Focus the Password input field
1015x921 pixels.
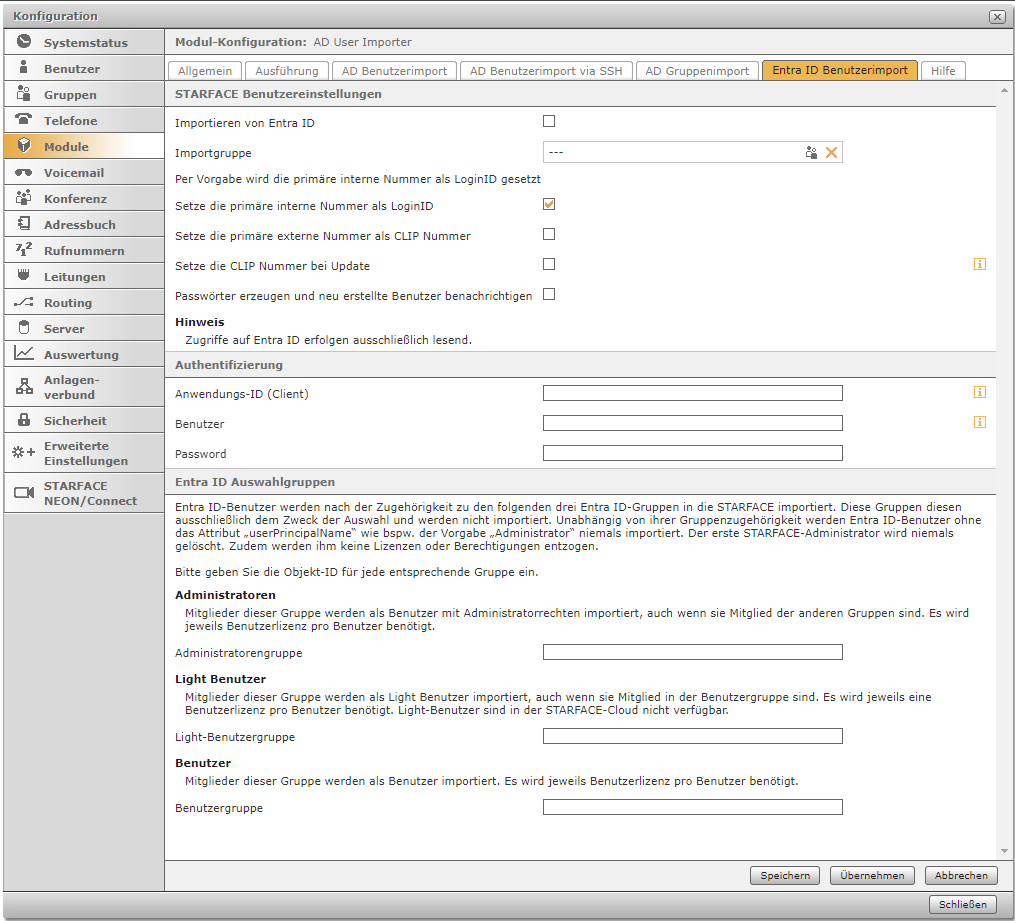pyautogui.click(x=693, y=453)
